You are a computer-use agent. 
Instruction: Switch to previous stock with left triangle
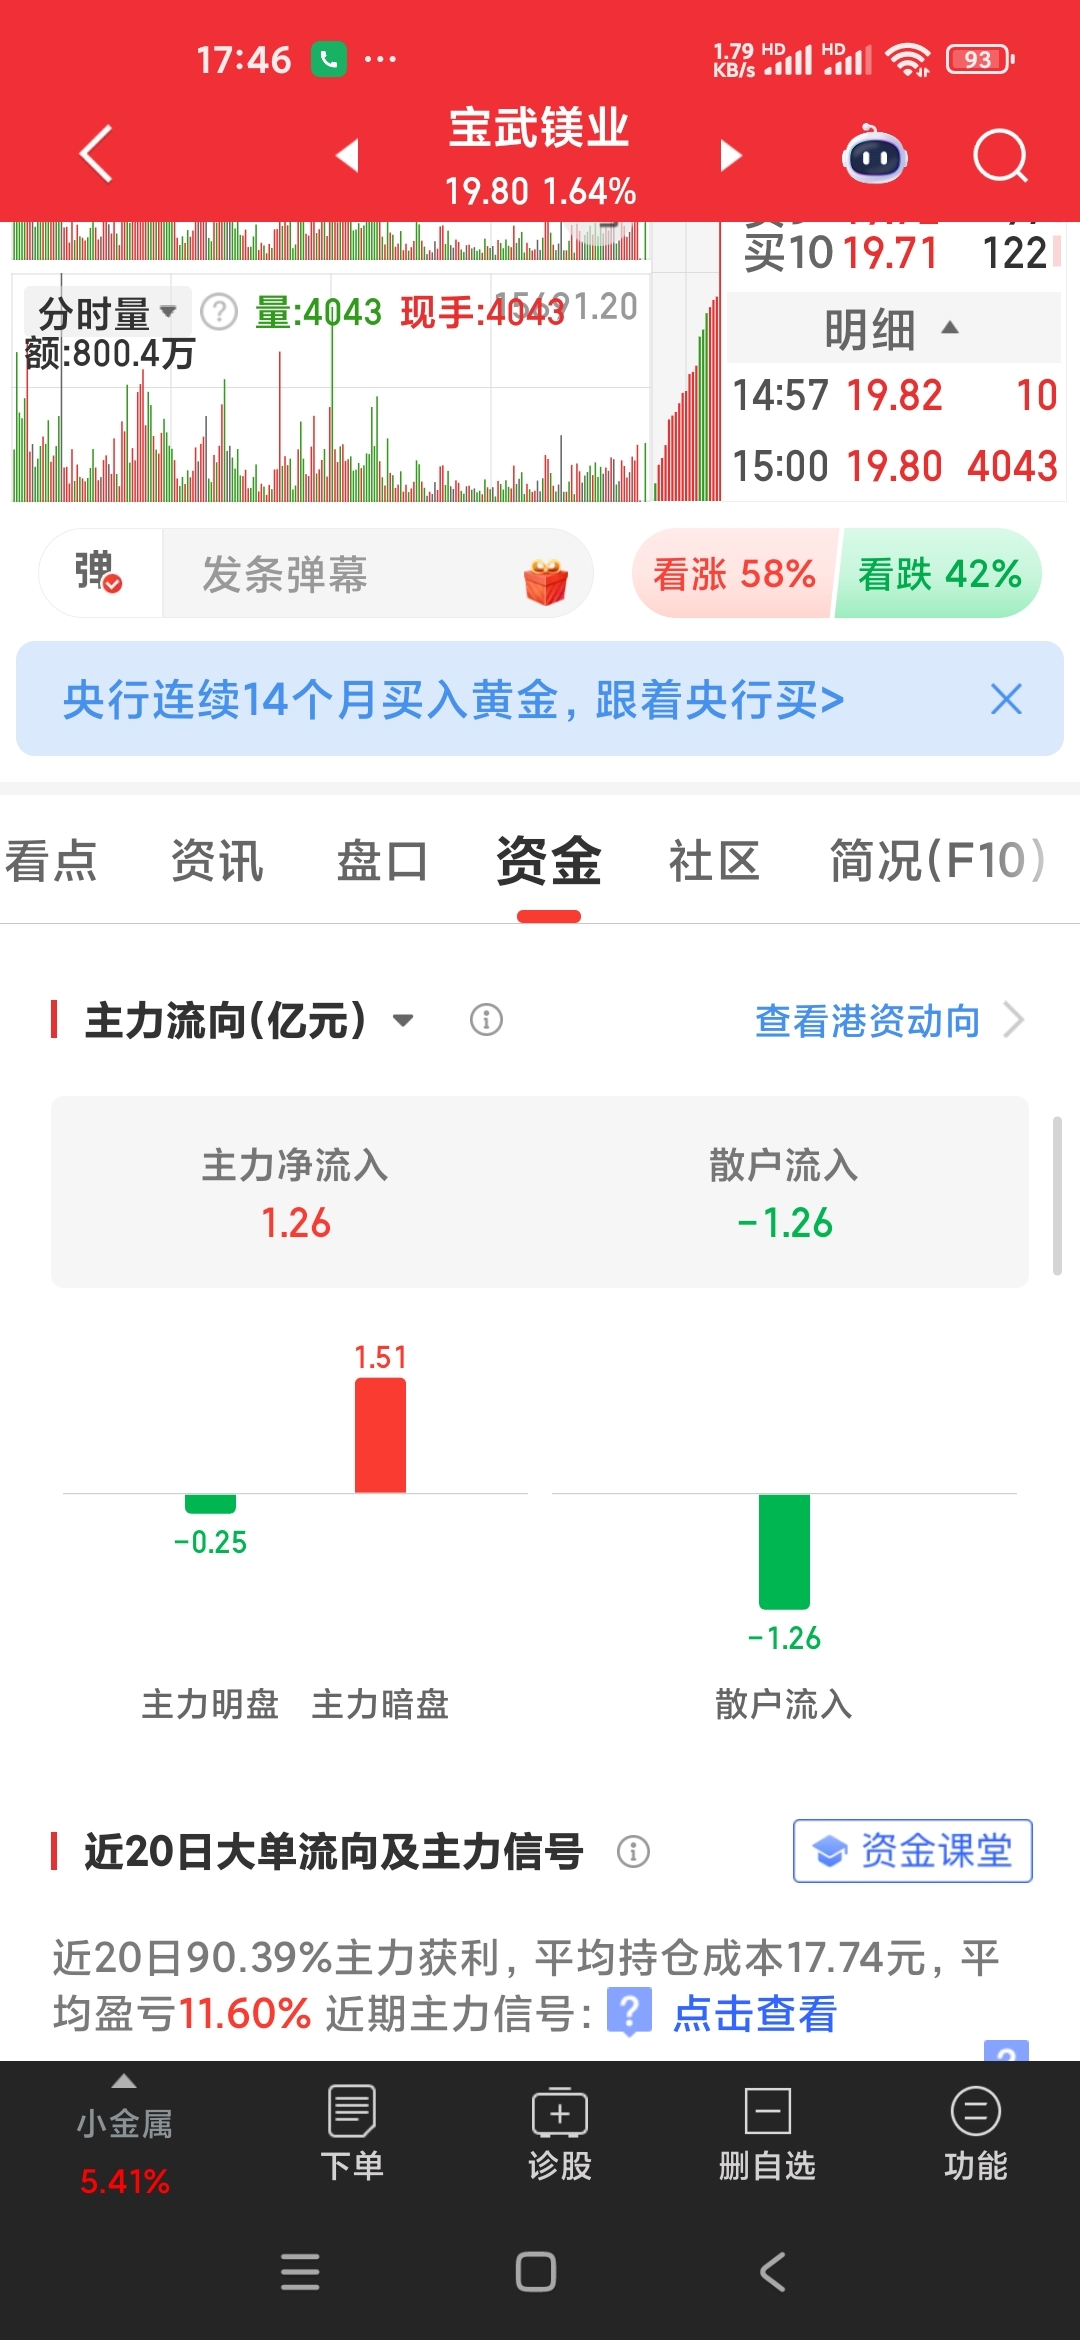click(x=347, y=155)
